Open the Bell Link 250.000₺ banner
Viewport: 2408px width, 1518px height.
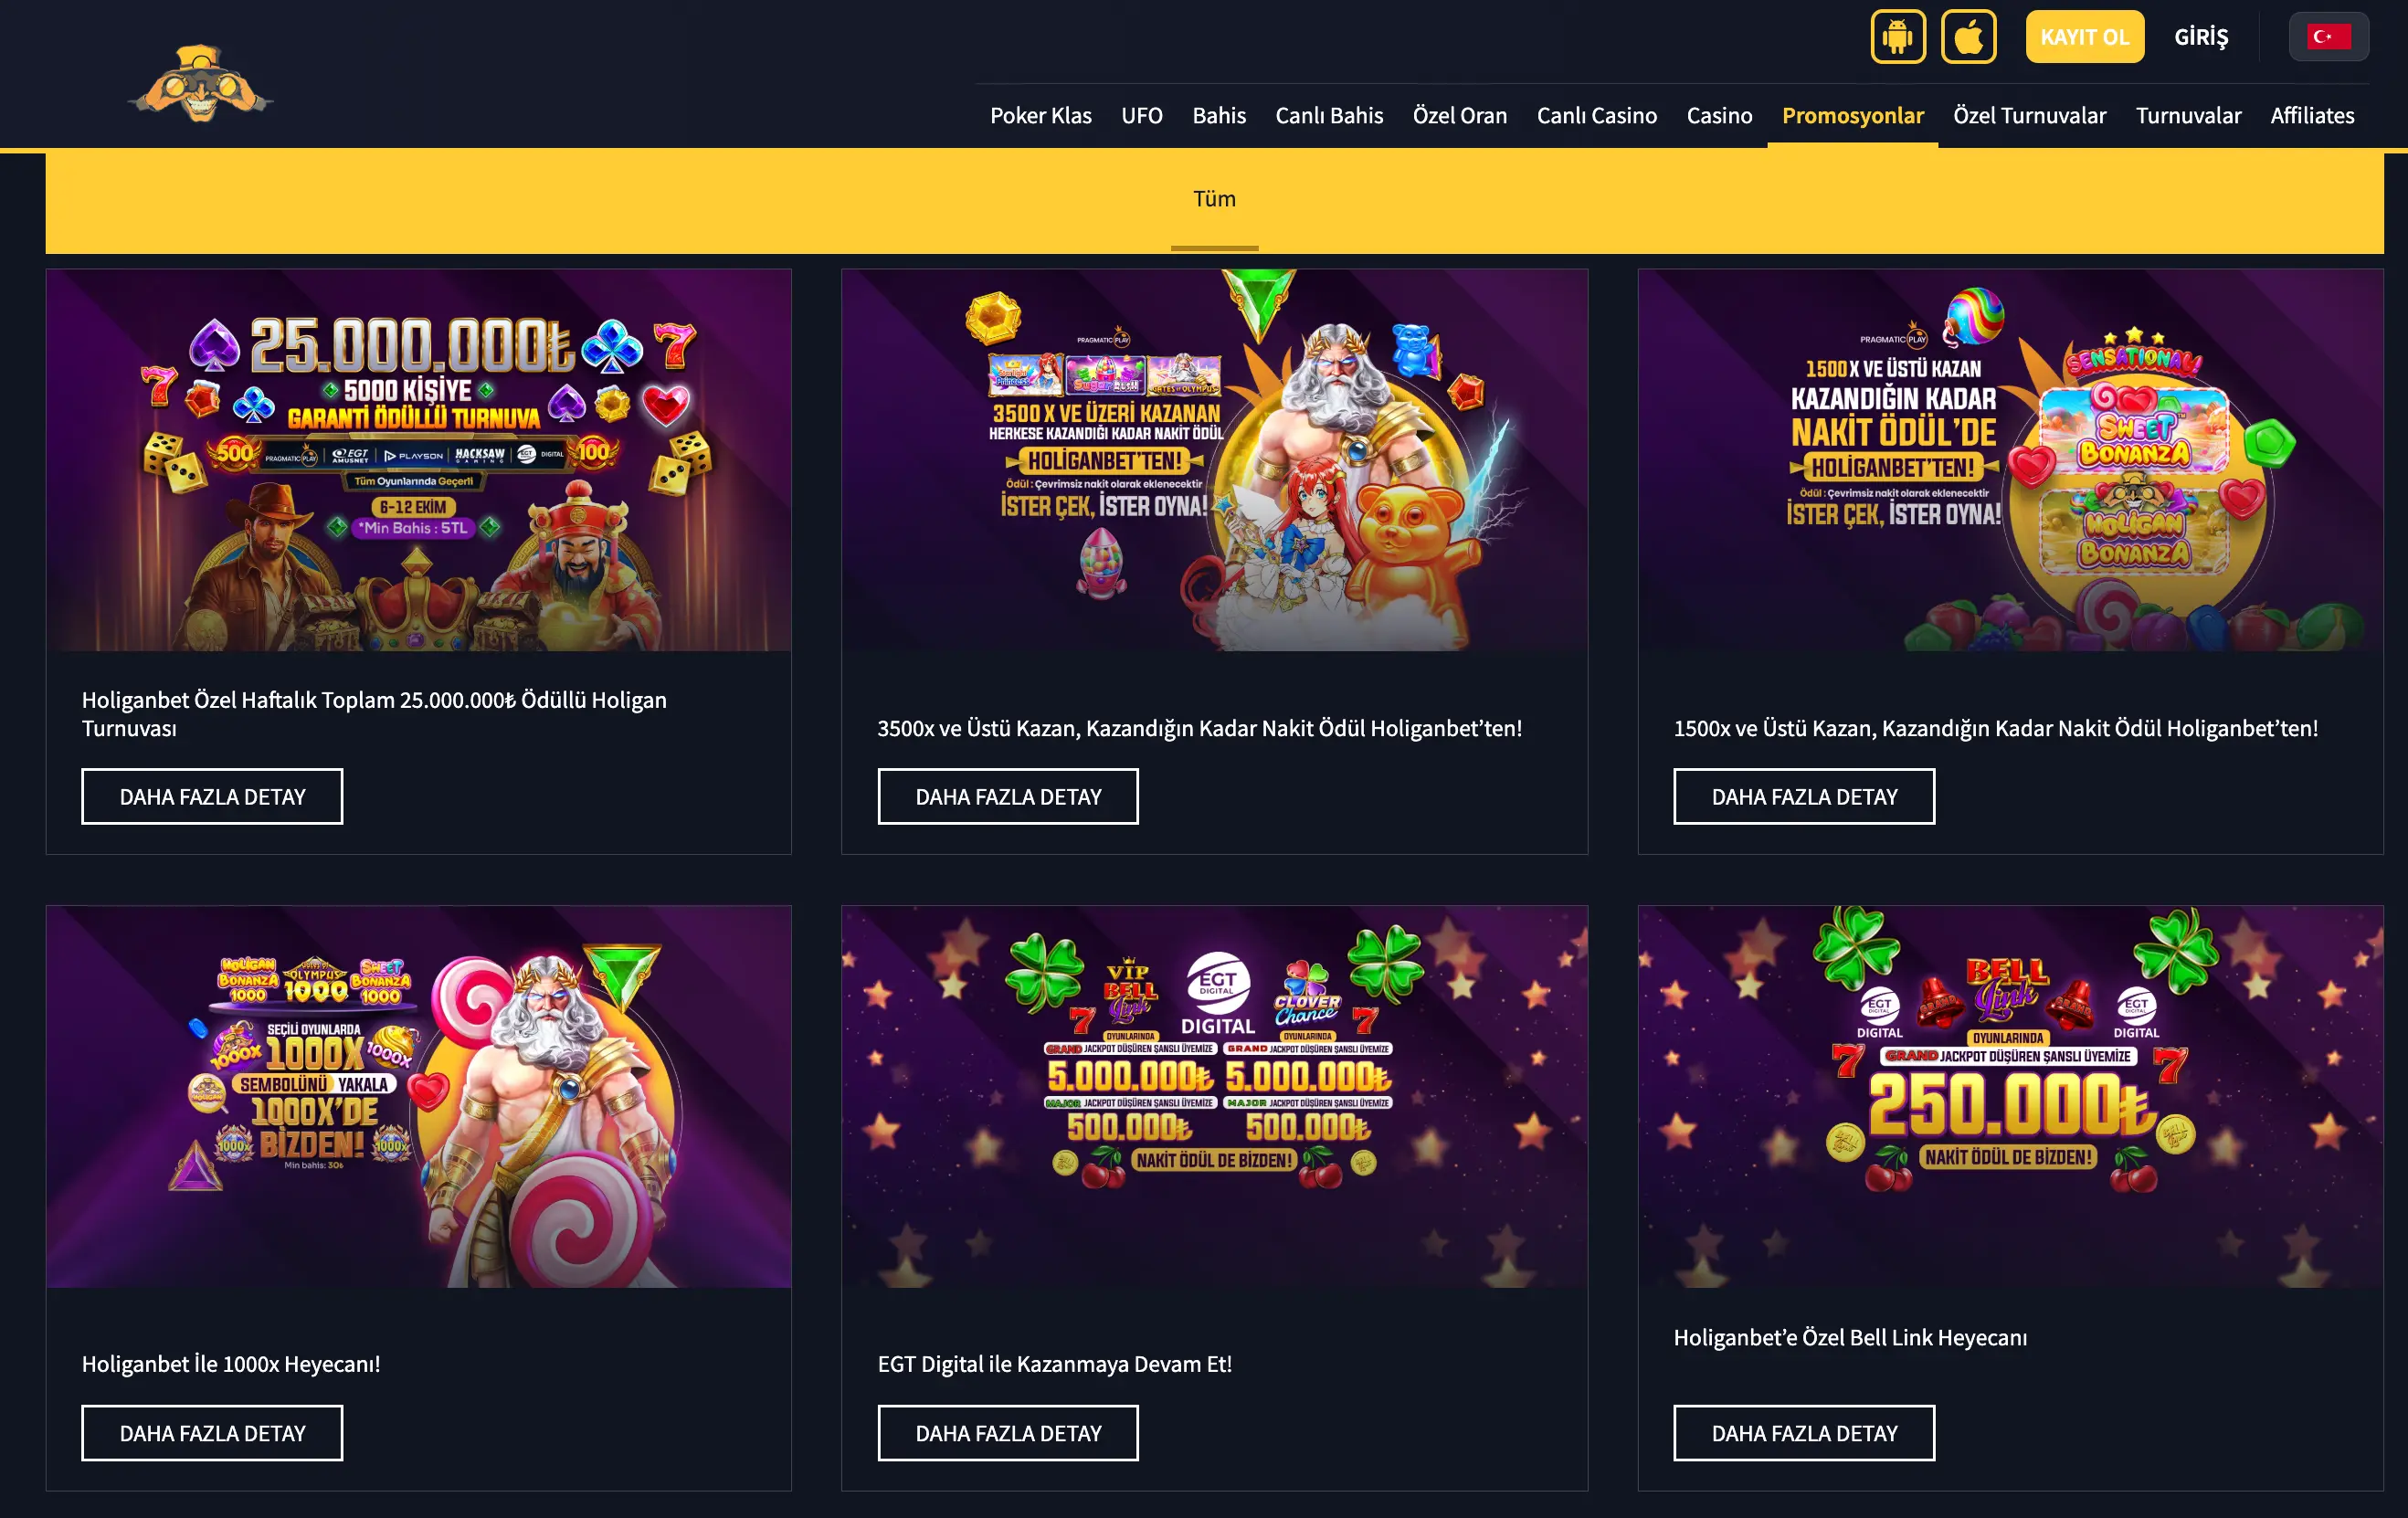click(2010, 1096)
